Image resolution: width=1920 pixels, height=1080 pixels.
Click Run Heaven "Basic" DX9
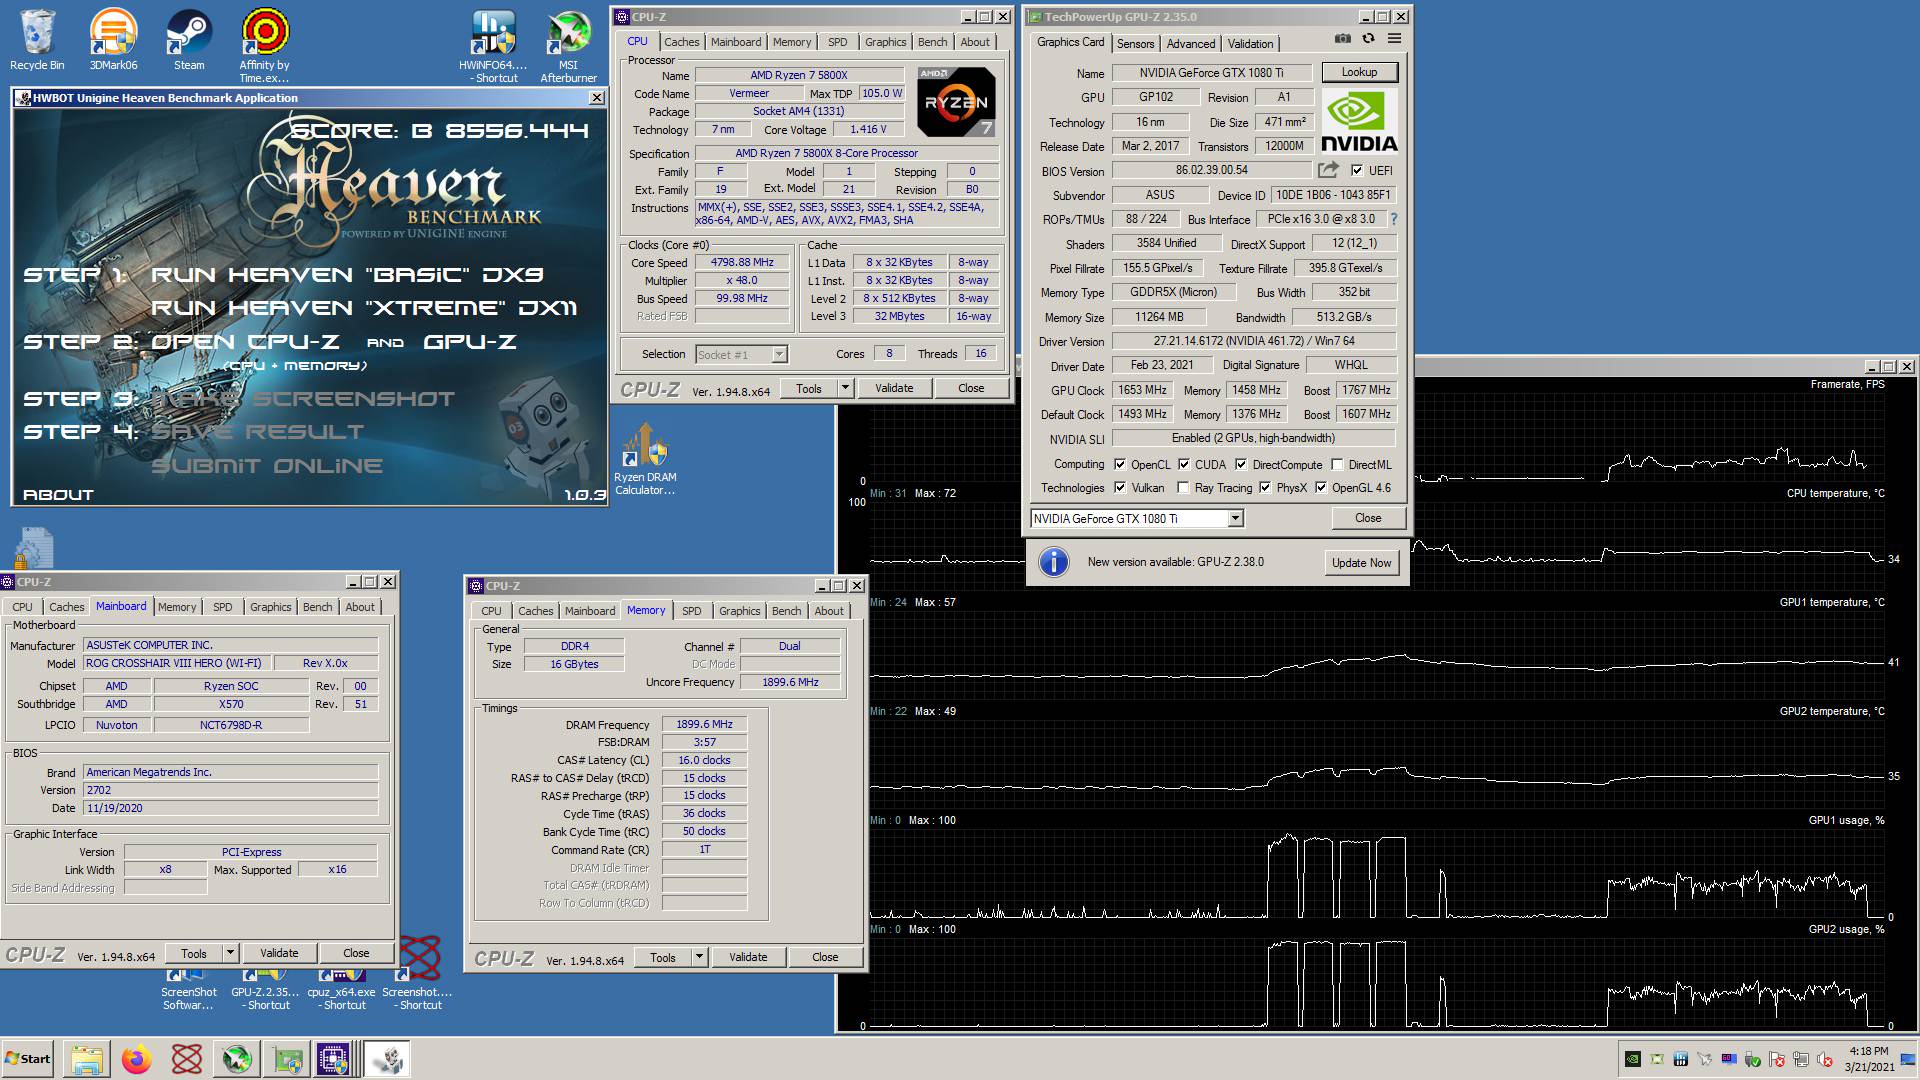click(347, 275)
